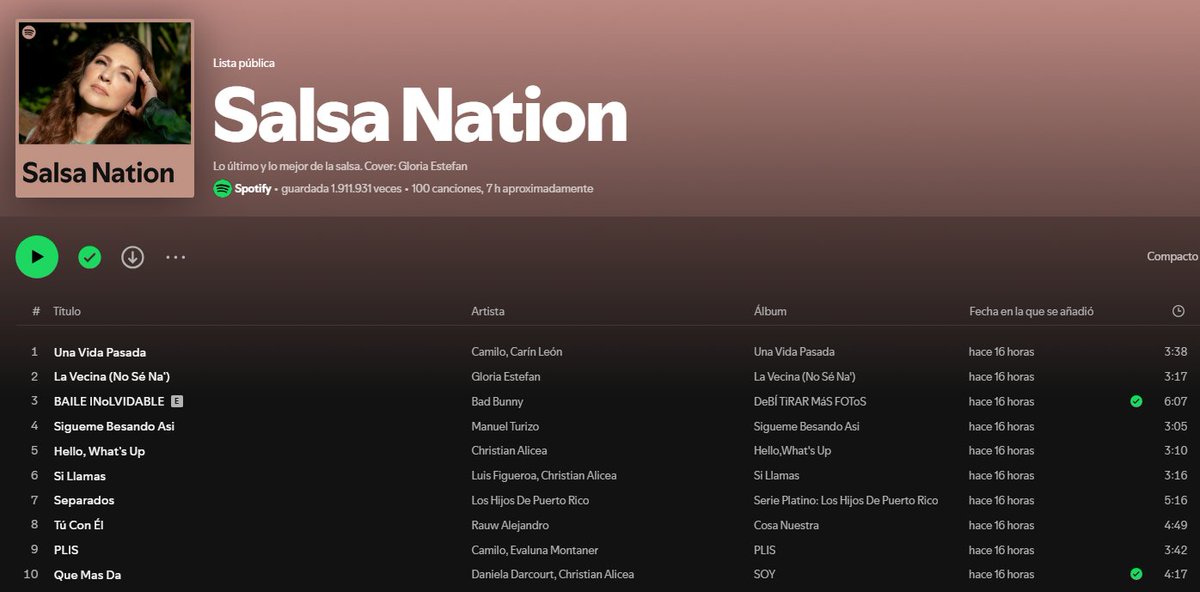Select track Sigueme Besando Asi
This screenshot has width=1200, height=592.
click(114, 426)
